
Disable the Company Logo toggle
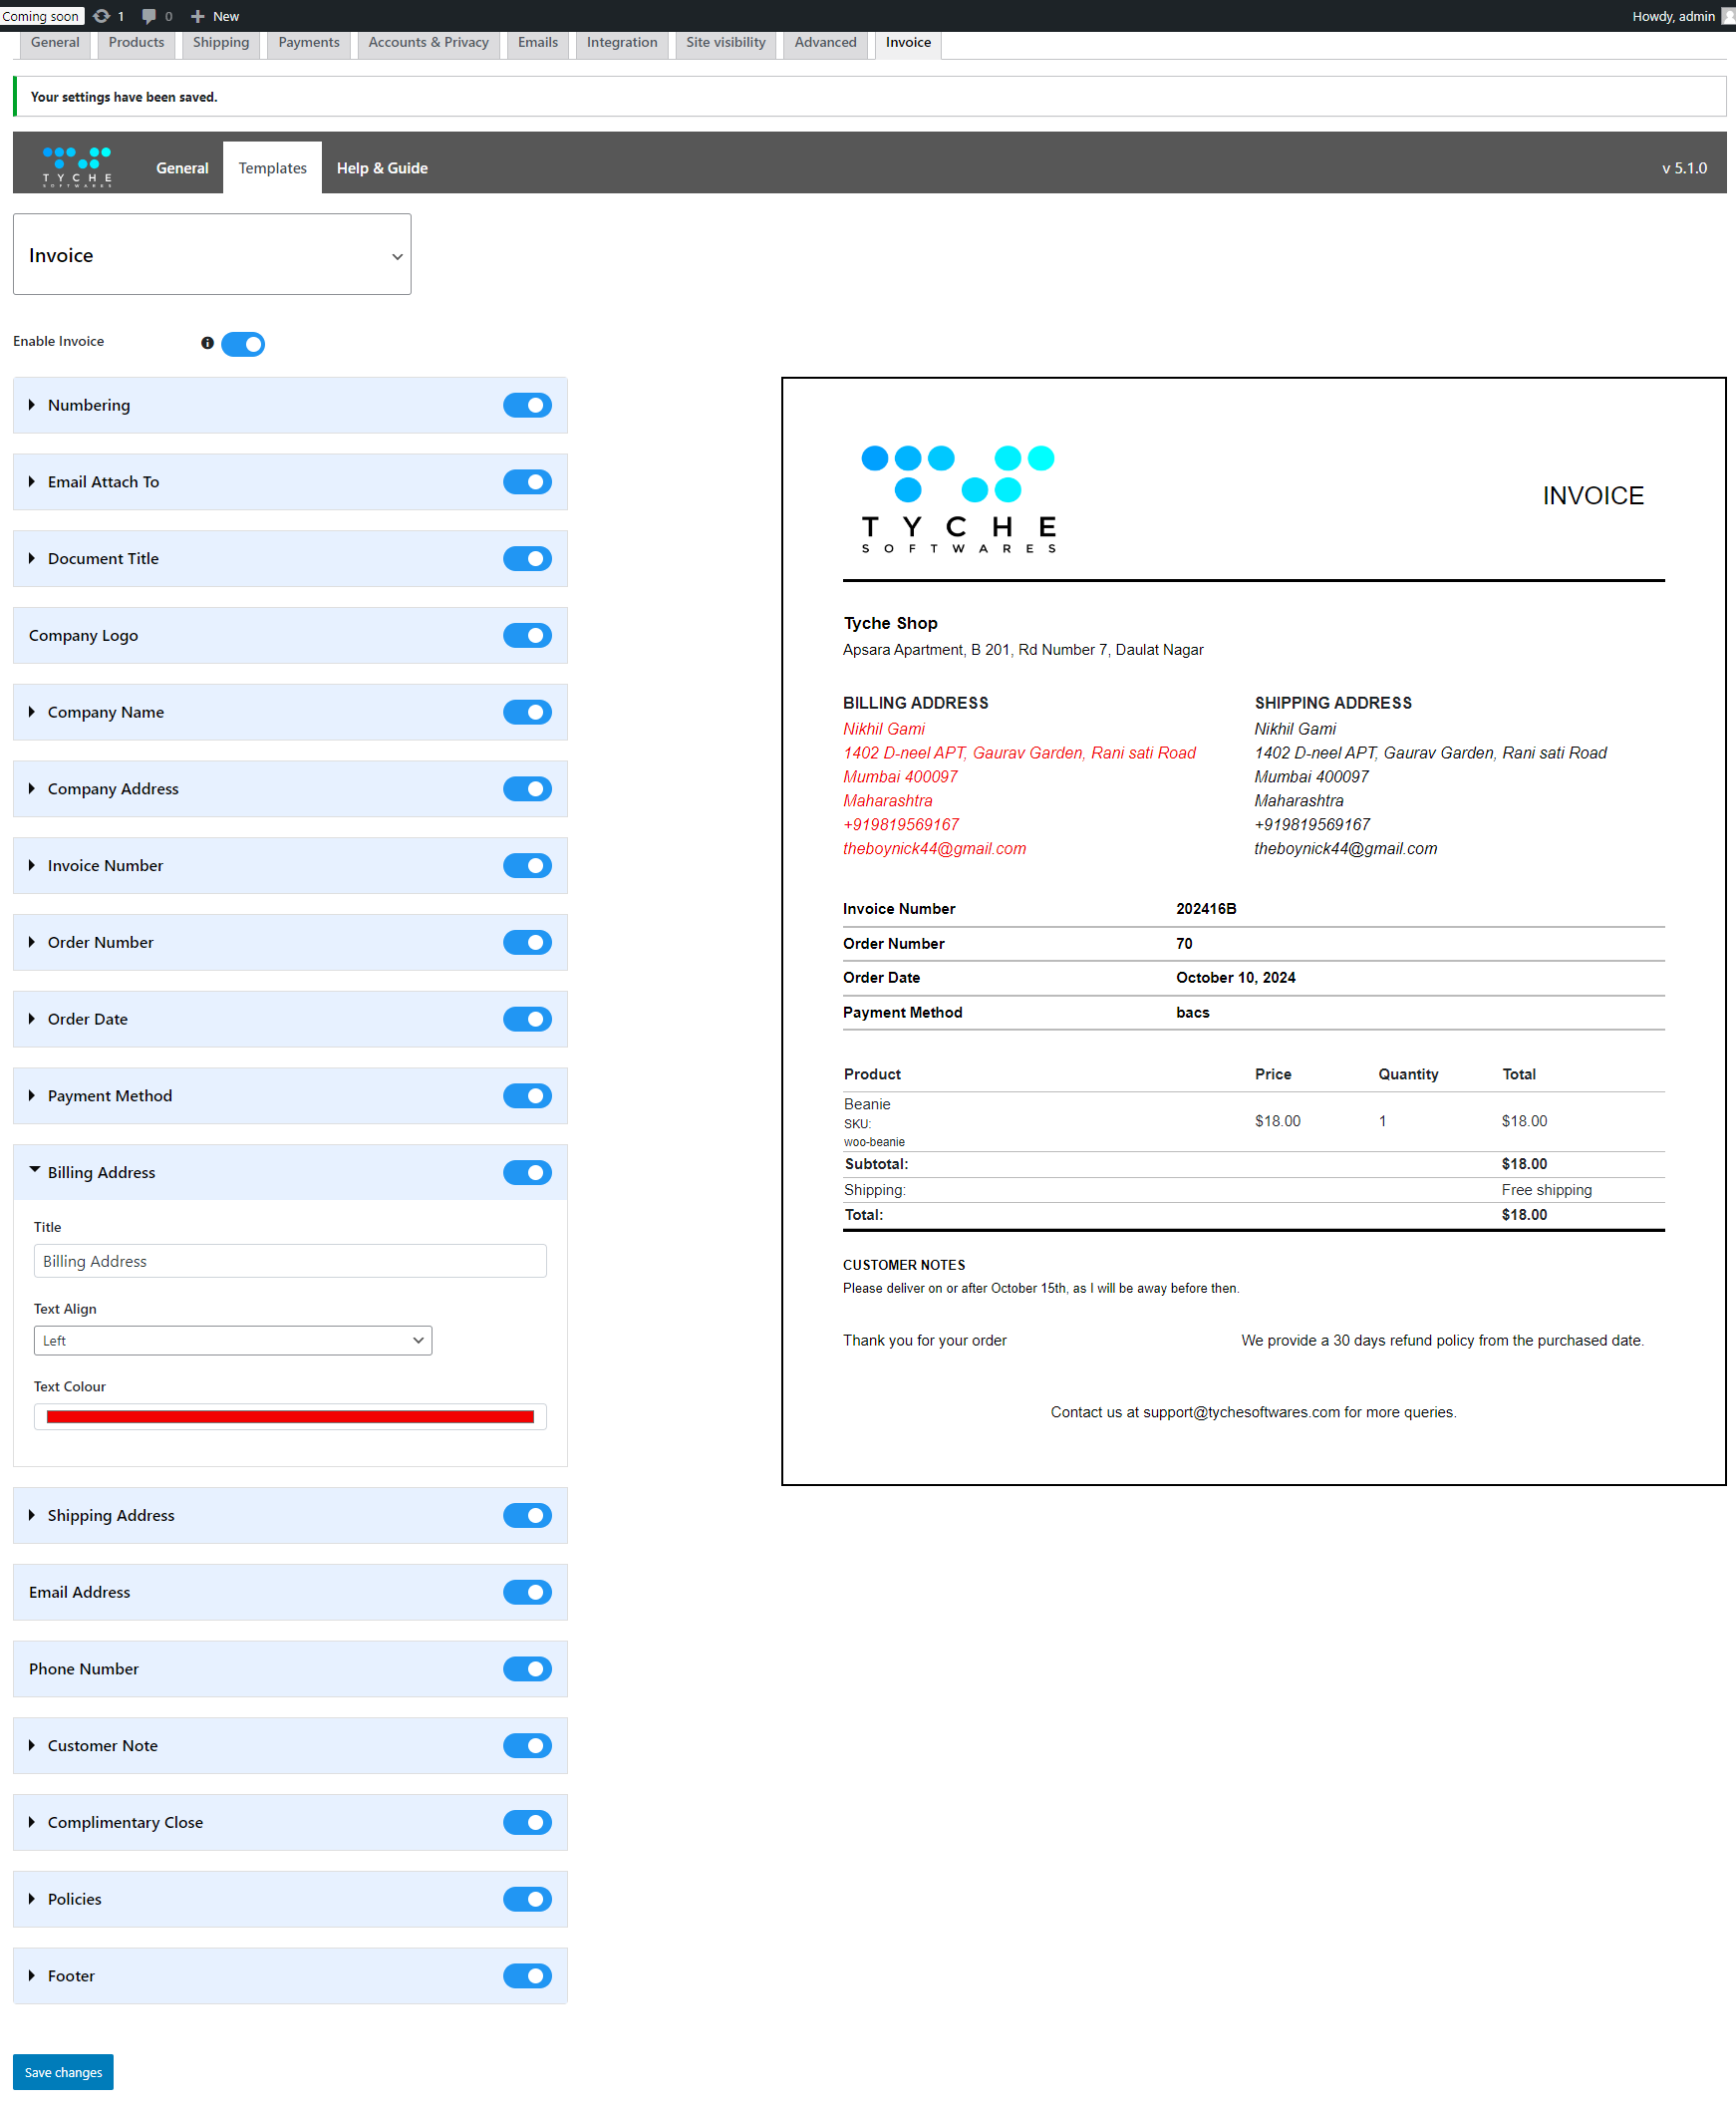click(x=527, y=635)
